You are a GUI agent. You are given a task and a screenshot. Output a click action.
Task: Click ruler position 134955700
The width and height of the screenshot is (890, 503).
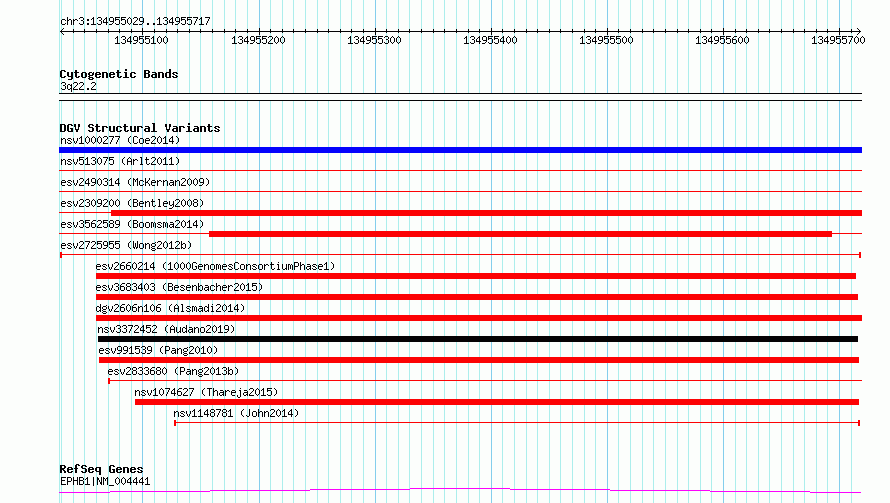tap(838, 40)
